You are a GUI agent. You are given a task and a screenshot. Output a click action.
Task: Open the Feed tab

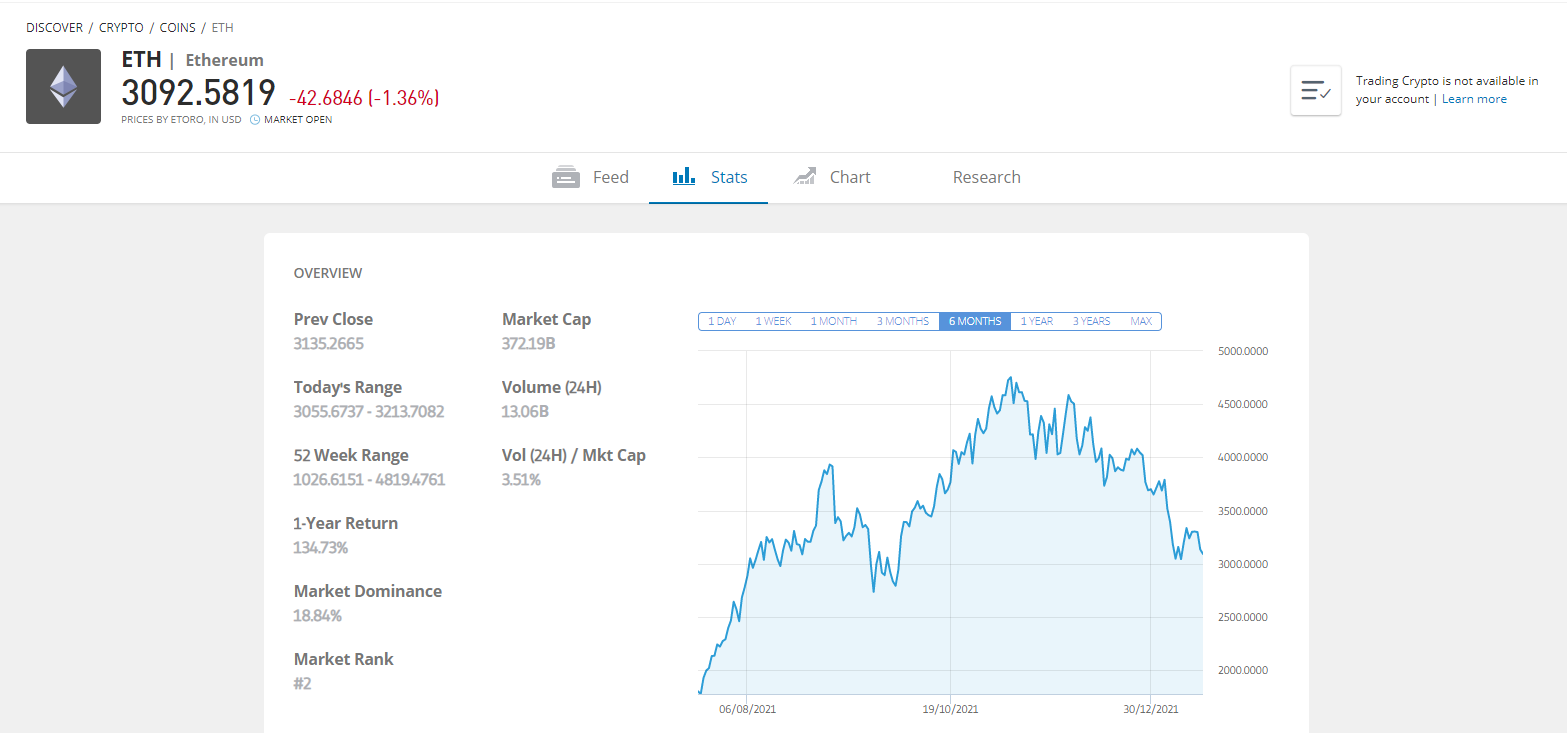coord(590,178)
